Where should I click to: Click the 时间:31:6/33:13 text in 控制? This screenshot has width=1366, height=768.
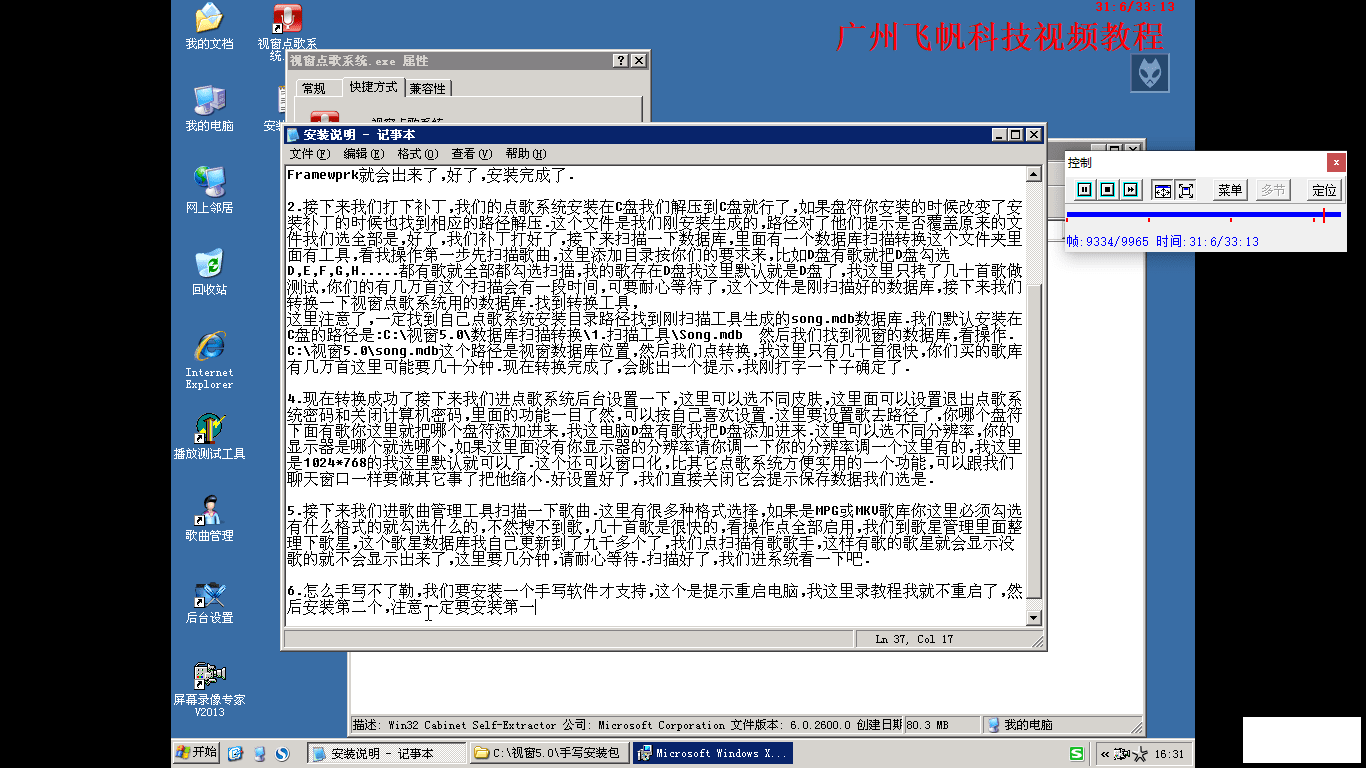click(x=1207, y=241)
